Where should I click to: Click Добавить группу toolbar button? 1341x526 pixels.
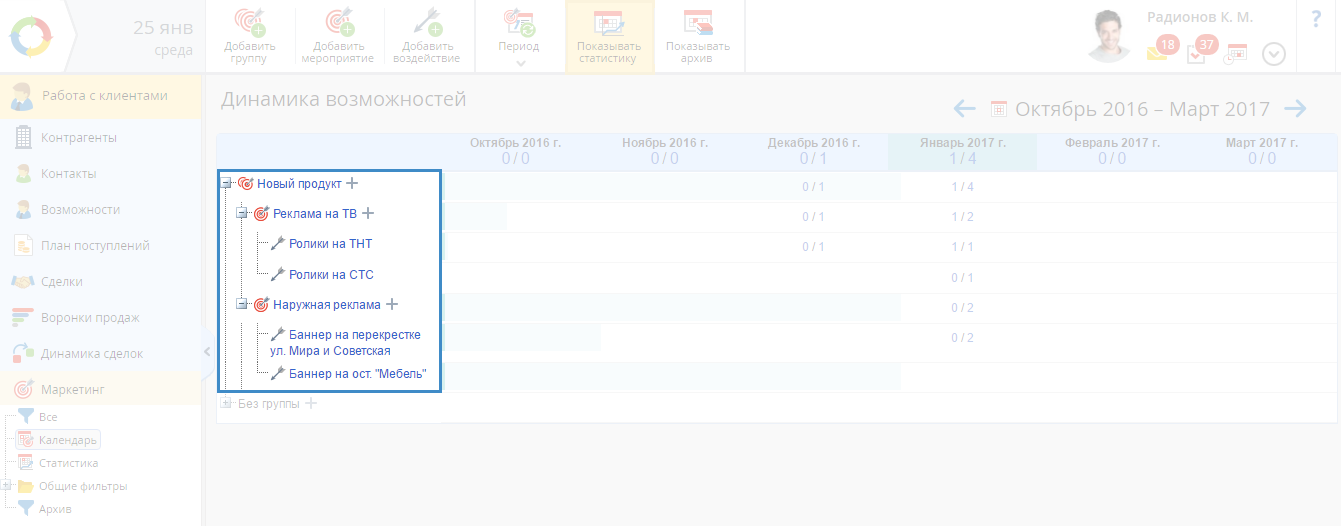[x=249, y=37]
